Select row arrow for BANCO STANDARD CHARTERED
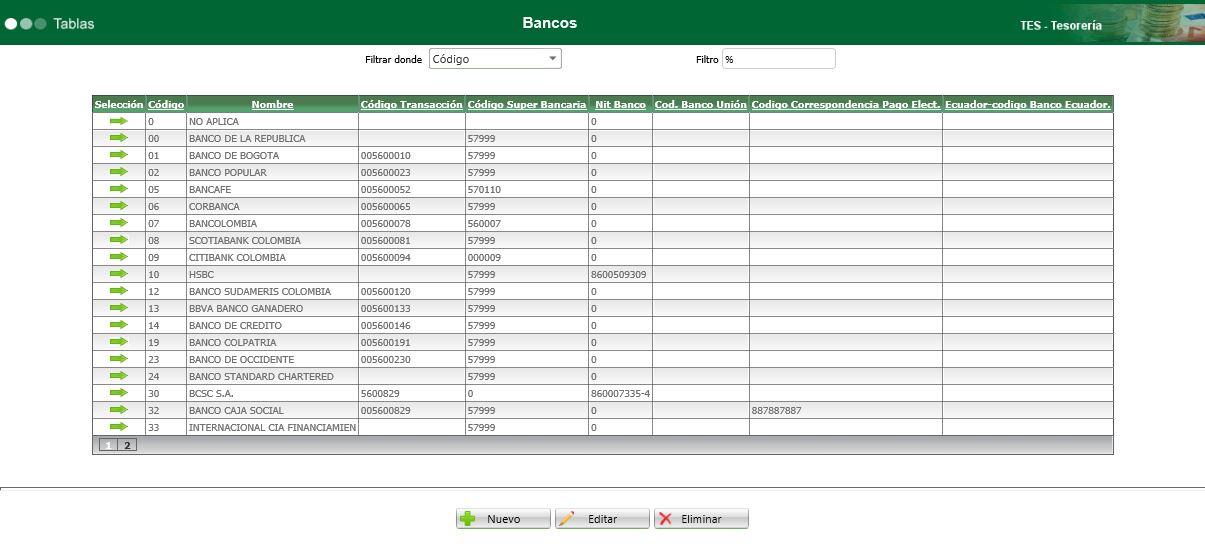 click(119, 376)
